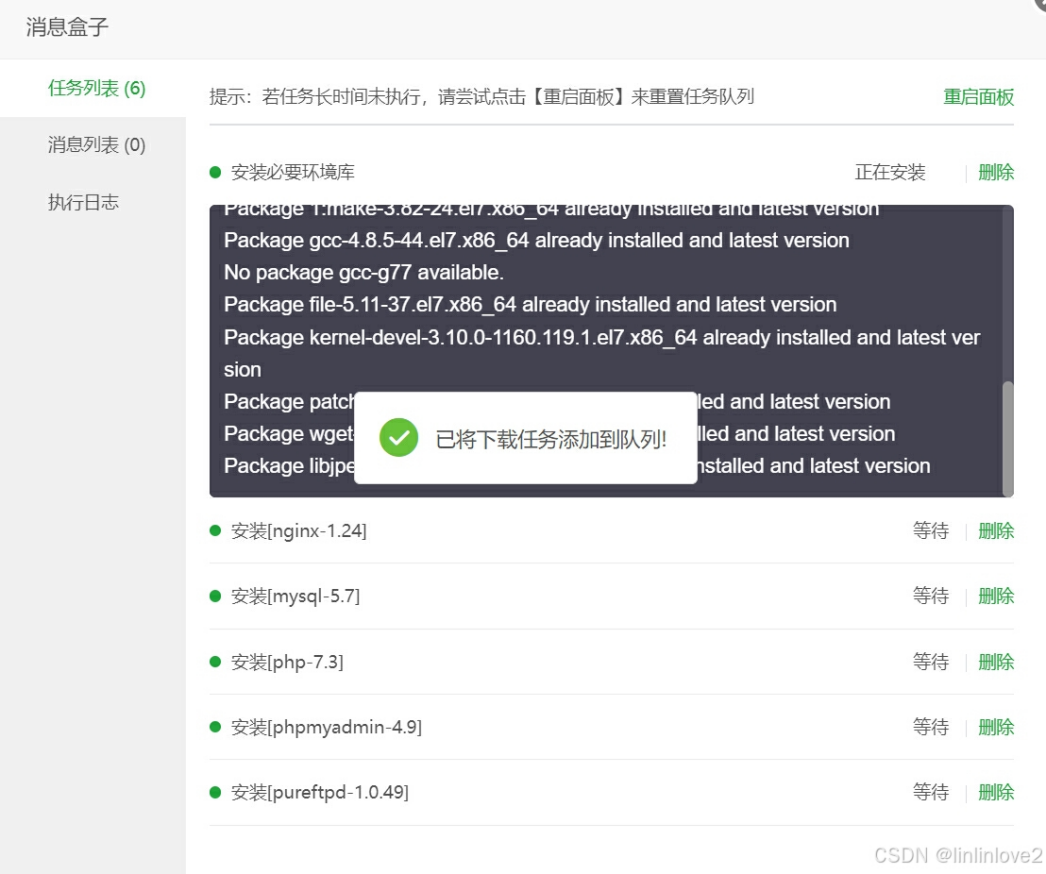Select the 安装[php-7.3] task name
1046x874 pixels.
click(288, 662)
